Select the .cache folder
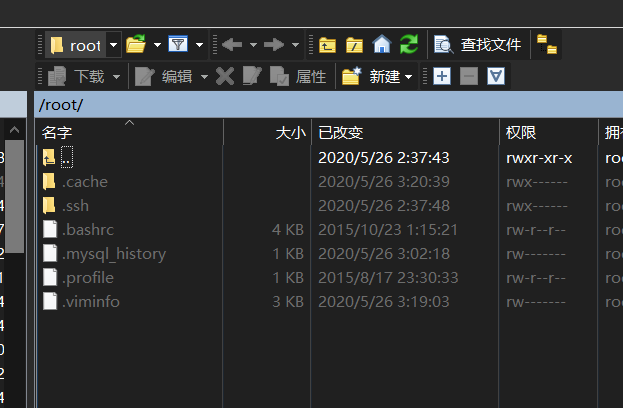 click(330, 182)
